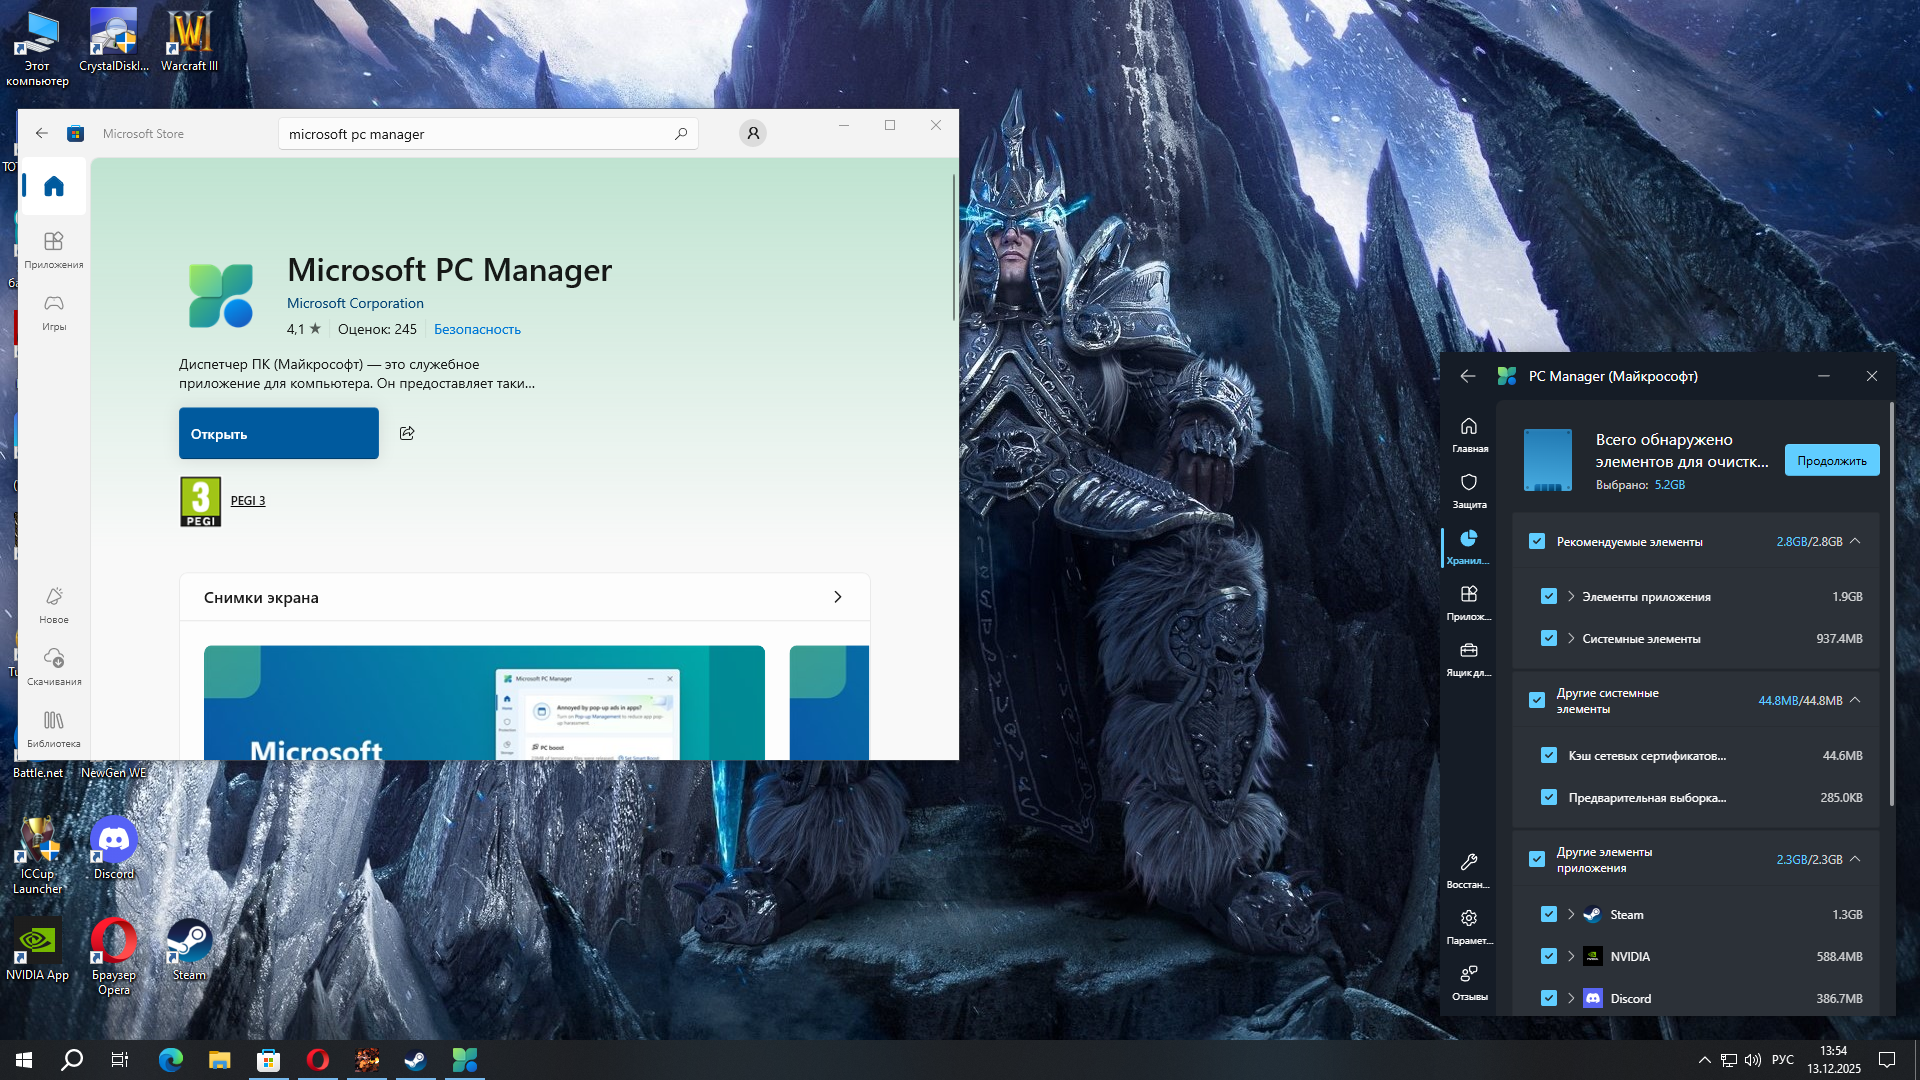Switch to Приложения tab in Store
The image size is (1920, 1080).
pyautogui.click(x=54, y=249)
